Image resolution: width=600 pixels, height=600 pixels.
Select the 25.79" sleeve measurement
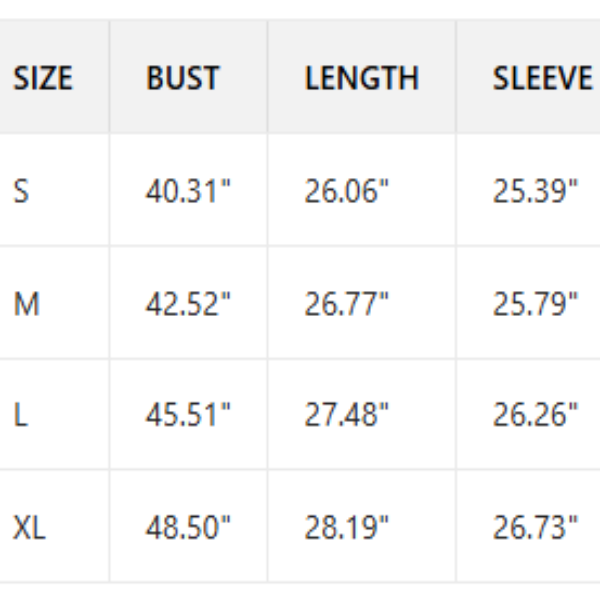(535, 303)
